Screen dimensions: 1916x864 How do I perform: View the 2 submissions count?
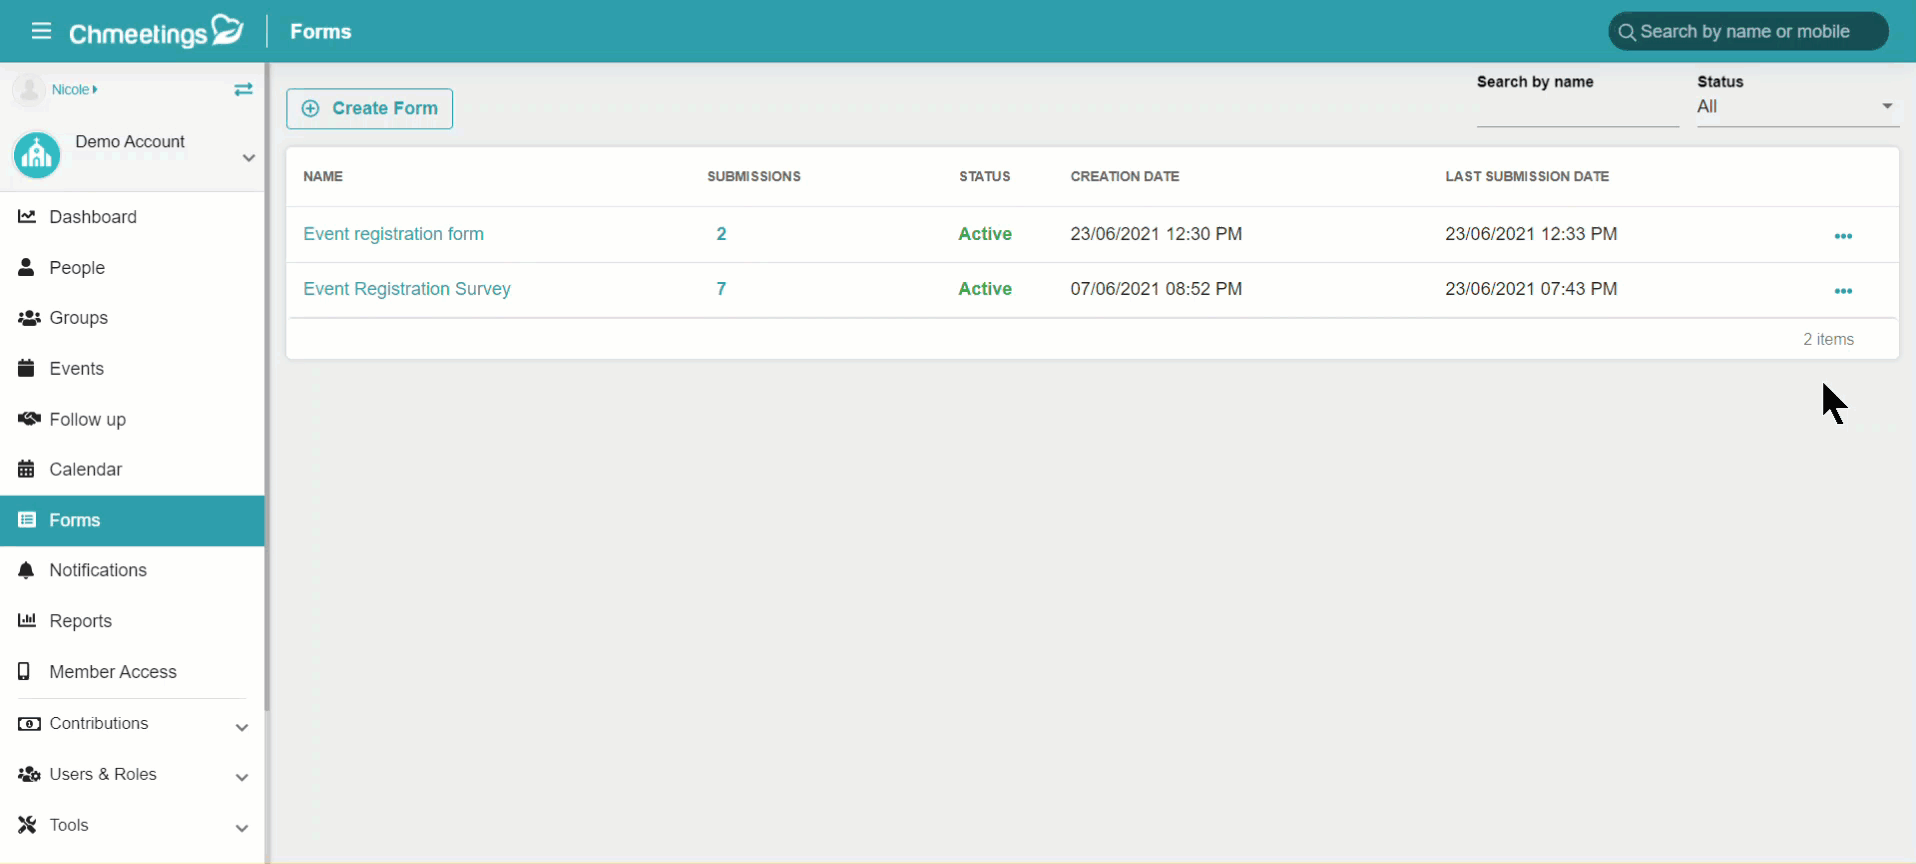(x=721, y=234)
